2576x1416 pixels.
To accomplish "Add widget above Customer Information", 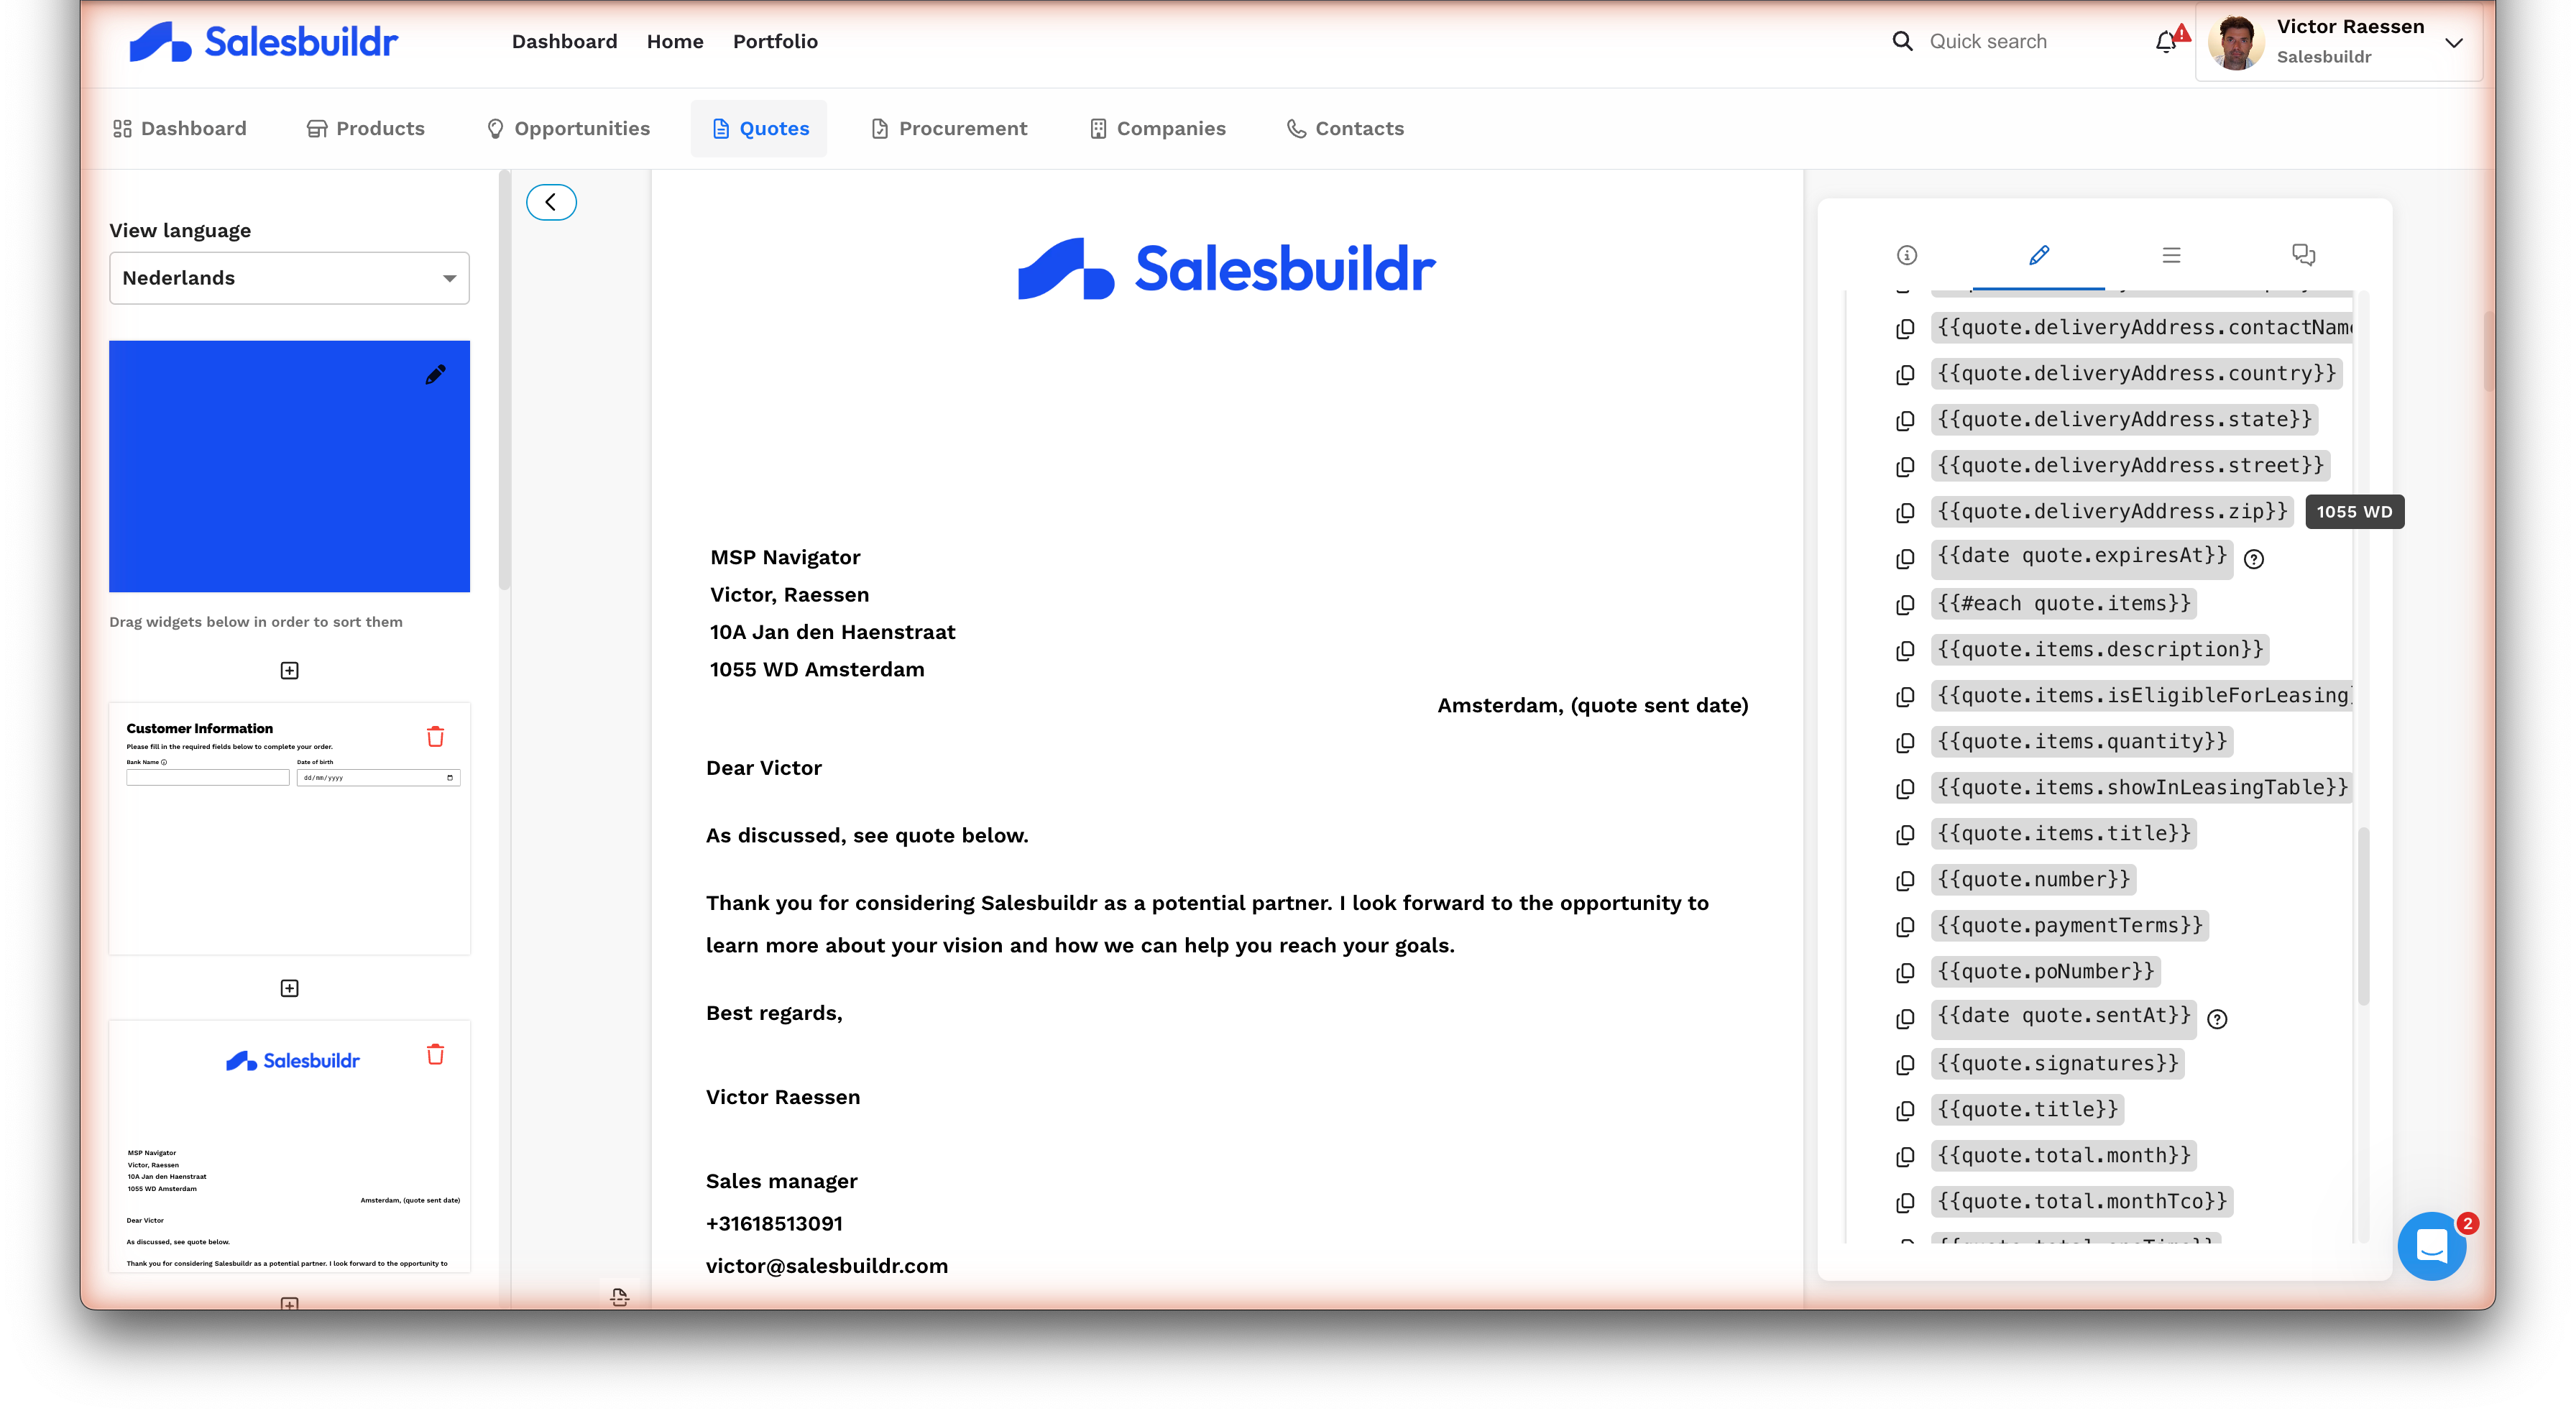I will 289,670.
